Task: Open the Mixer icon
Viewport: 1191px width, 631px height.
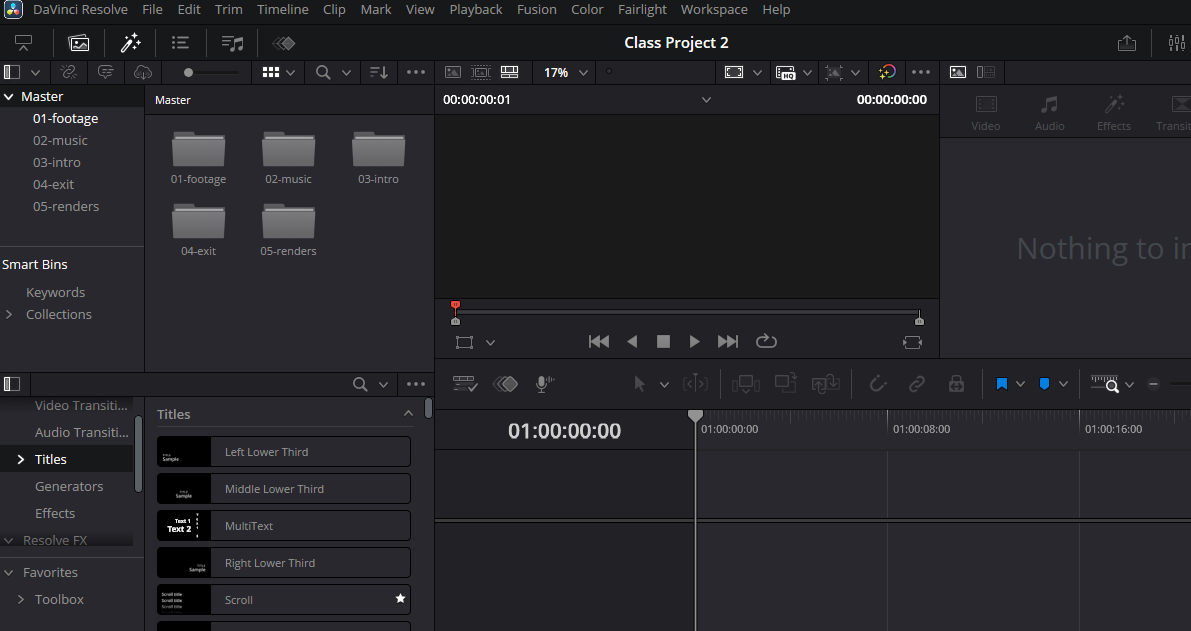Action: [1176, 43]
